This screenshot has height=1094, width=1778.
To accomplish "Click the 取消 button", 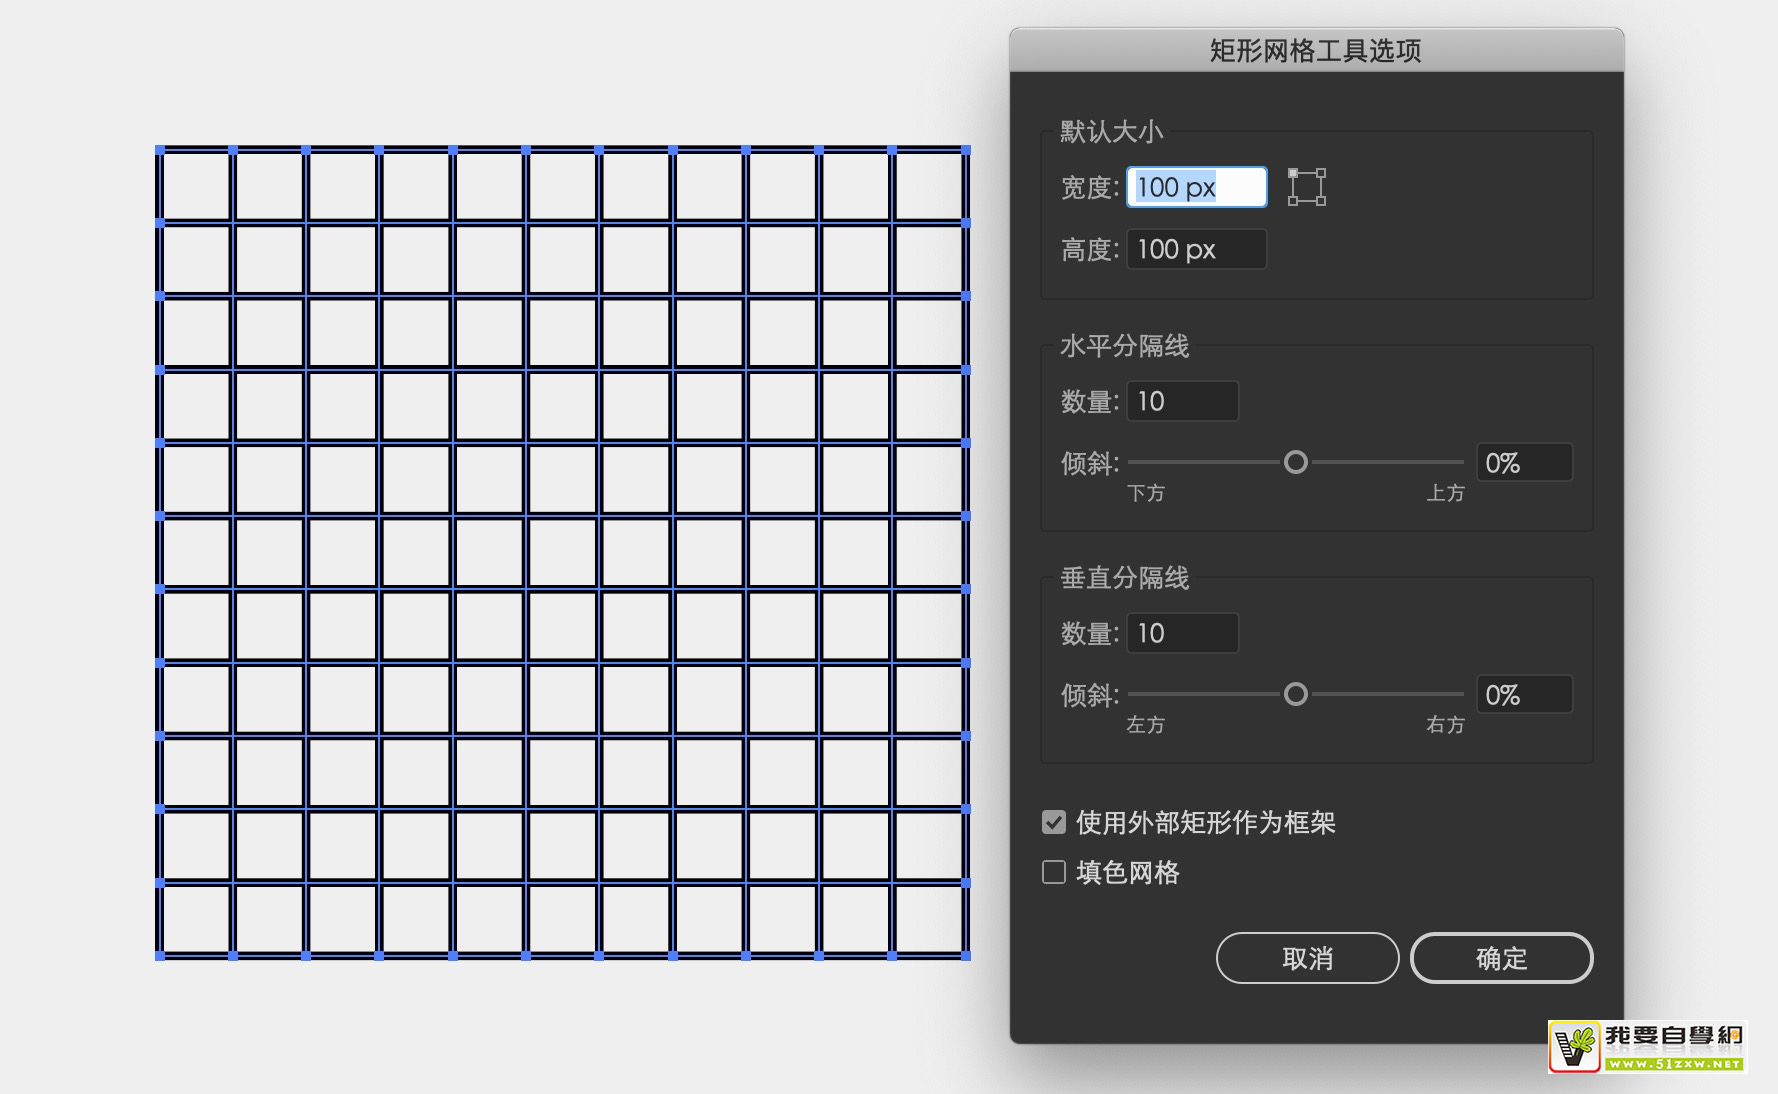I will click(x=1307, y=958).
